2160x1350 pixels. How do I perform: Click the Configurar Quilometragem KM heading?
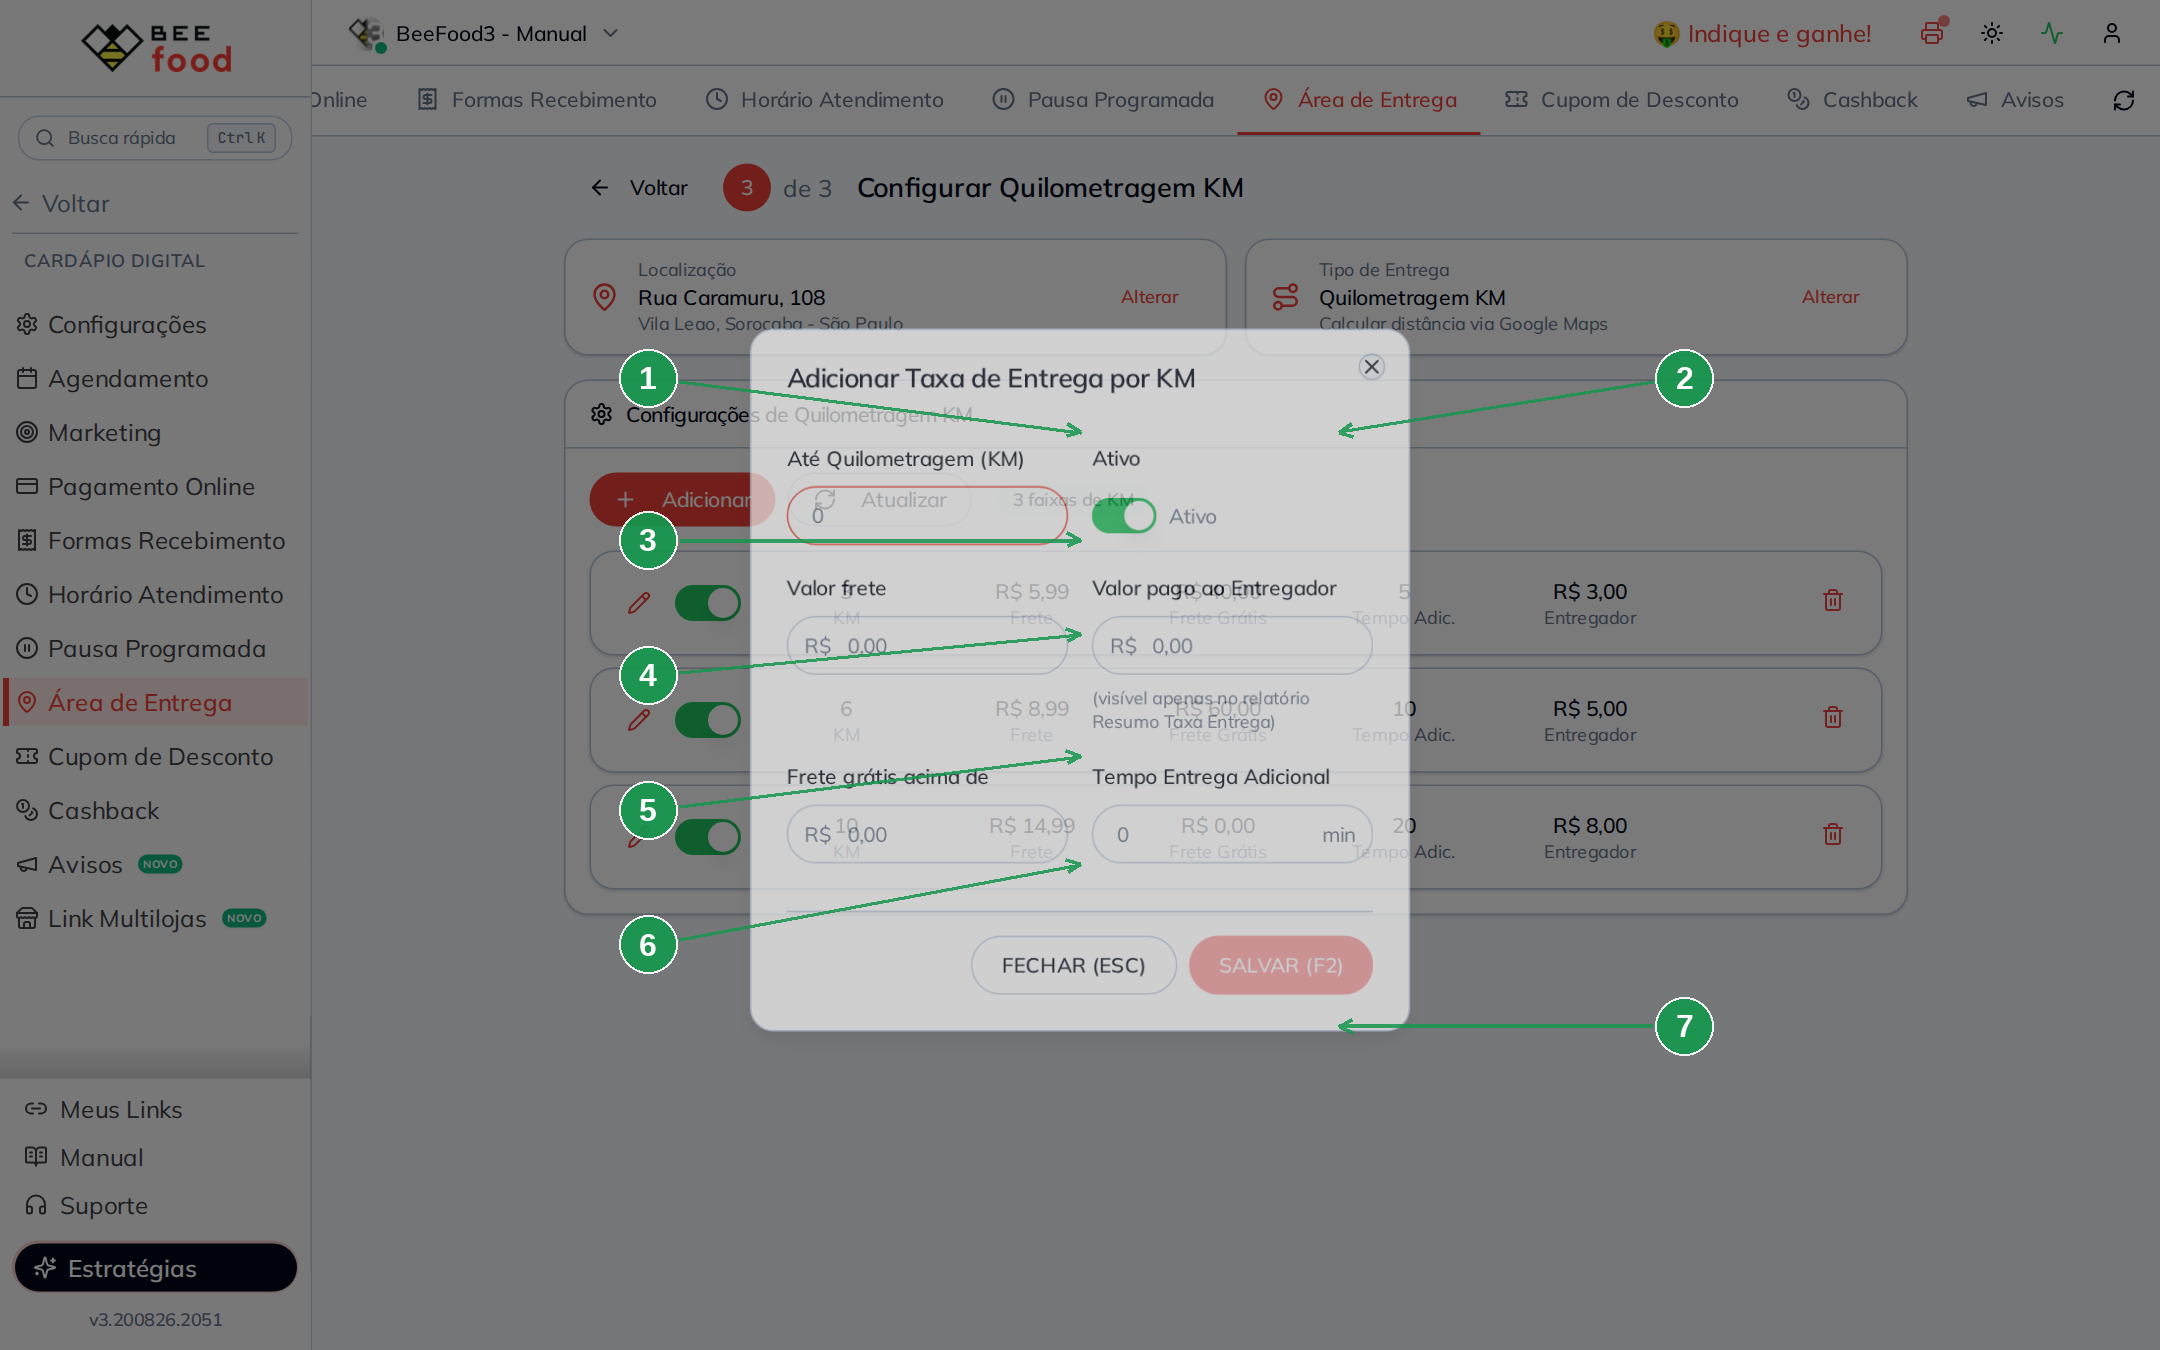(x=1050, y=188)
